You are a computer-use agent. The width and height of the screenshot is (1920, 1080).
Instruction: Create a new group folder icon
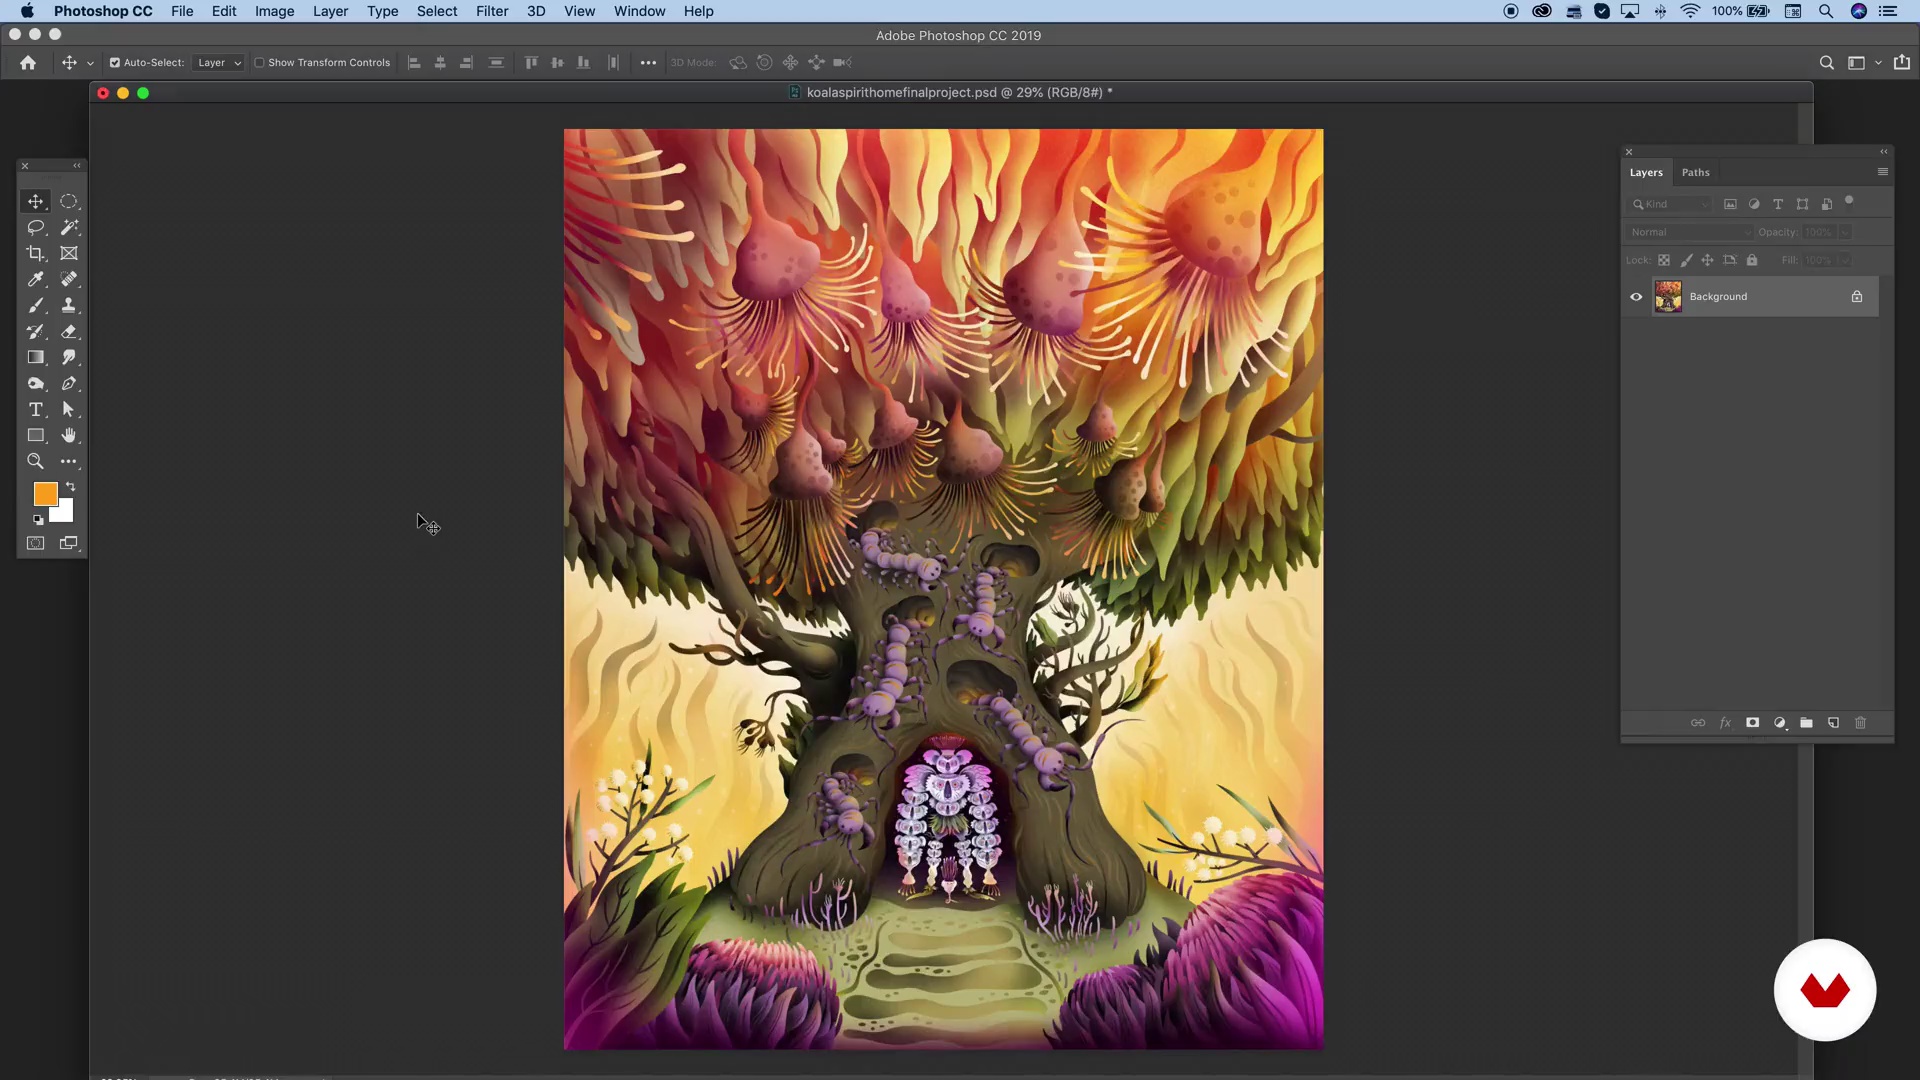[1806, 722]
